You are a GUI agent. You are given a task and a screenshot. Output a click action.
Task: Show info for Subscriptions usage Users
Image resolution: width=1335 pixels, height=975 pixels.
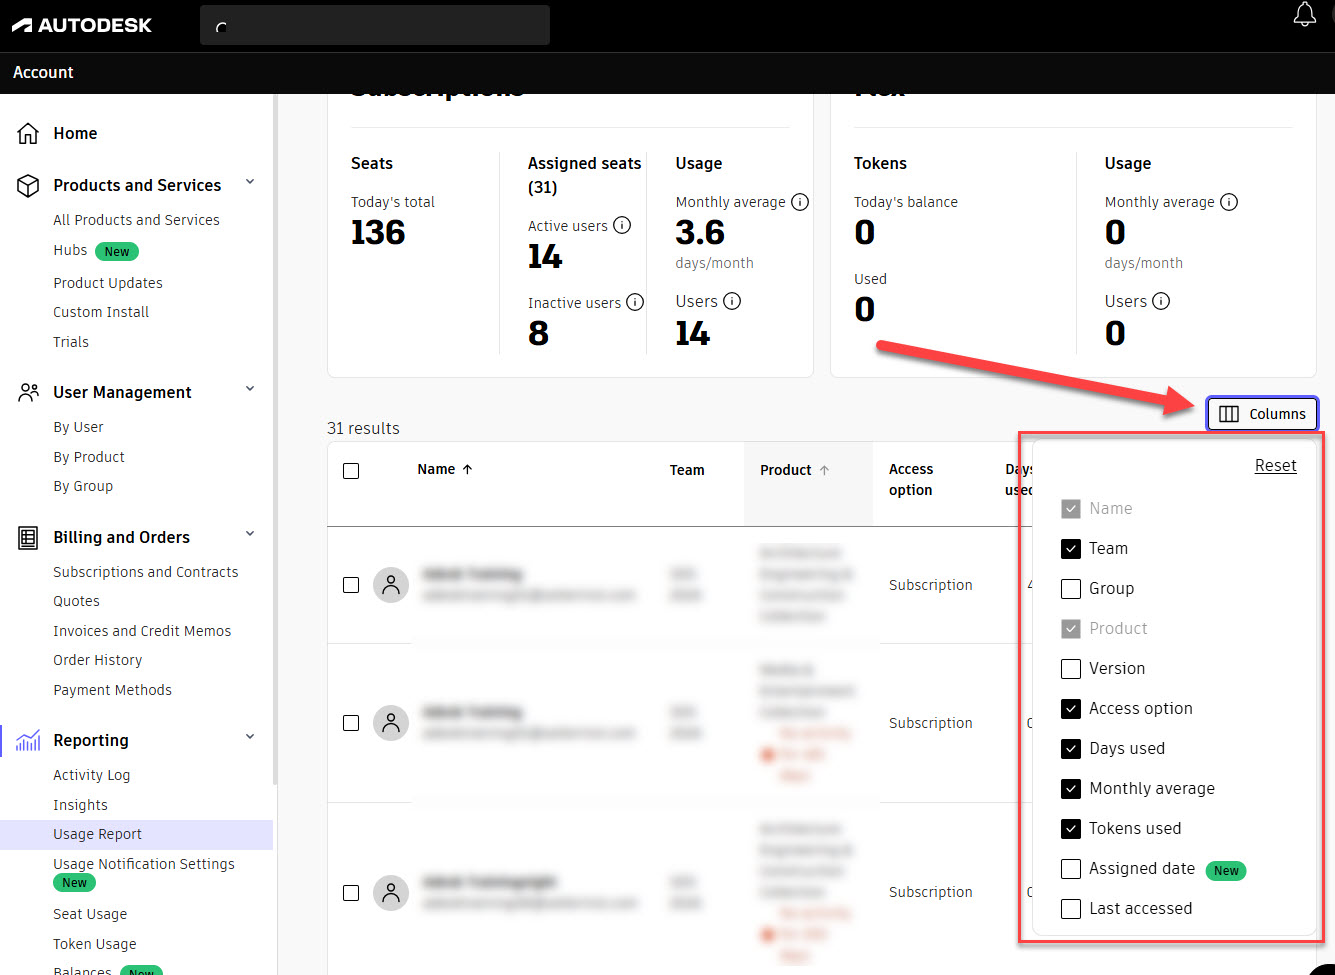click(732, 301)
